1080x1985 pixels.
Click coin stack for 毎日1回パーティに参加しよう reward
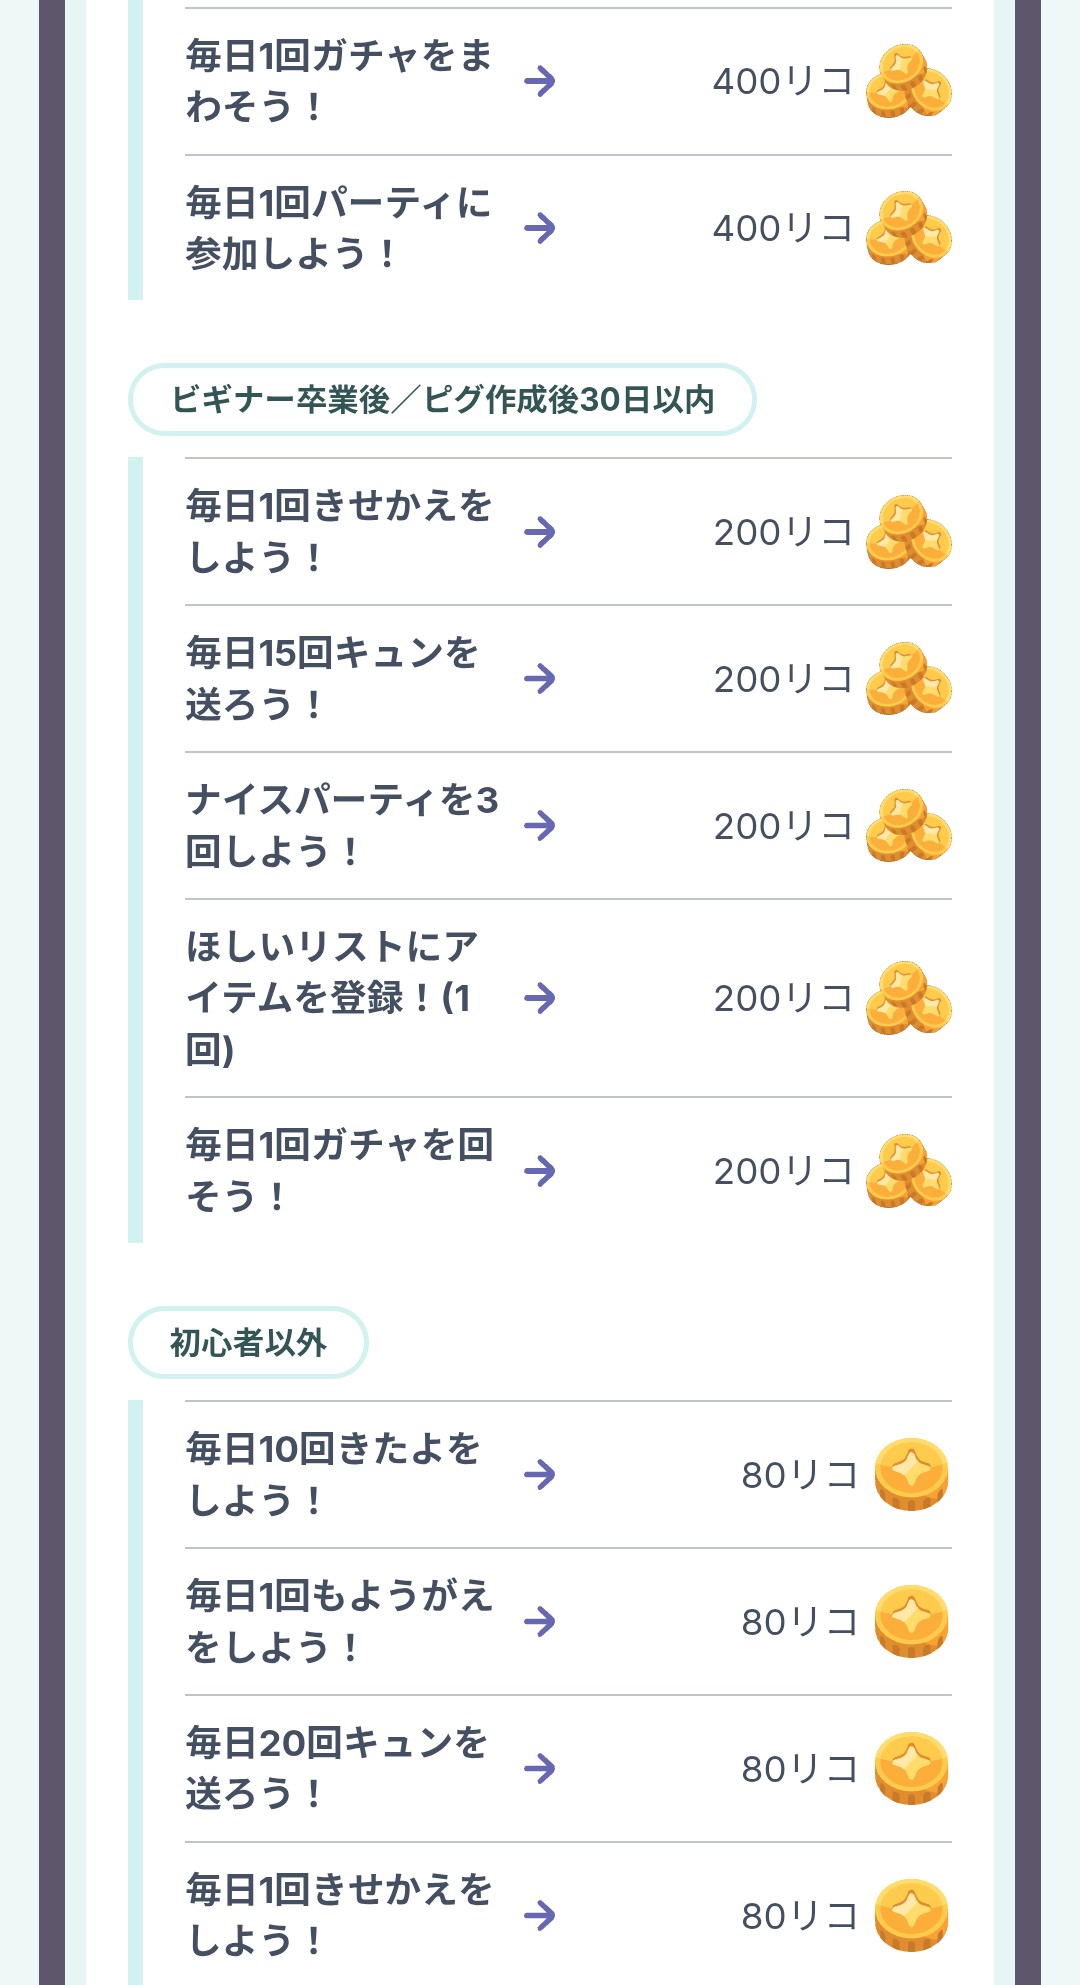point(908,228)
